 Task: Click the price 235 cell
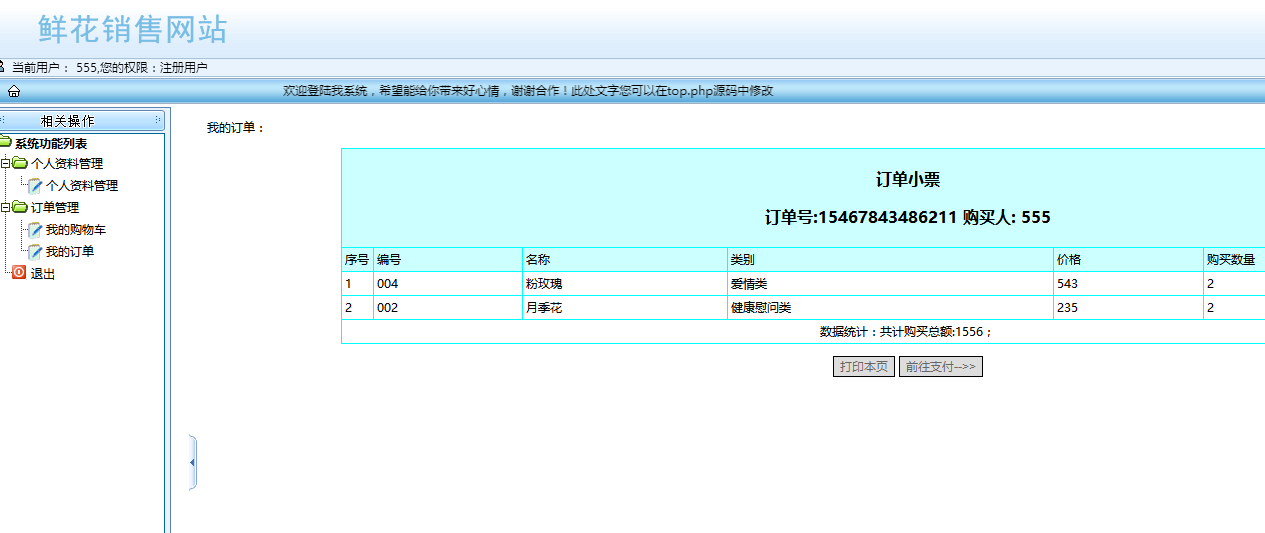click(x=1128, y=307)
